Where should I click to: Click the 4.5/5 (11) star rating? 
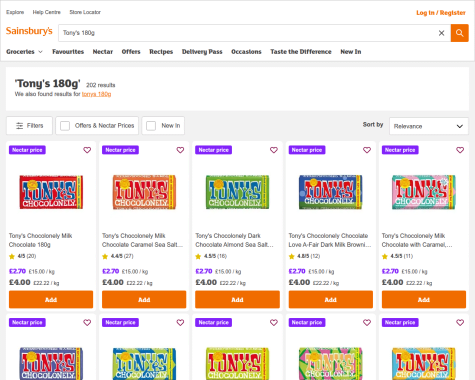coord(397,256)
